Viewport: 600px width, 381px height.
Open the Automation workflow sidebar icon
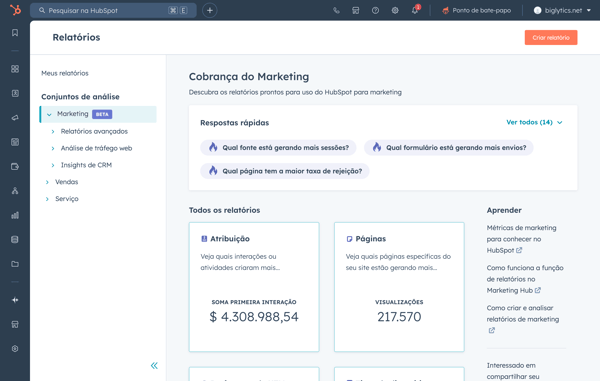(15, 191)
